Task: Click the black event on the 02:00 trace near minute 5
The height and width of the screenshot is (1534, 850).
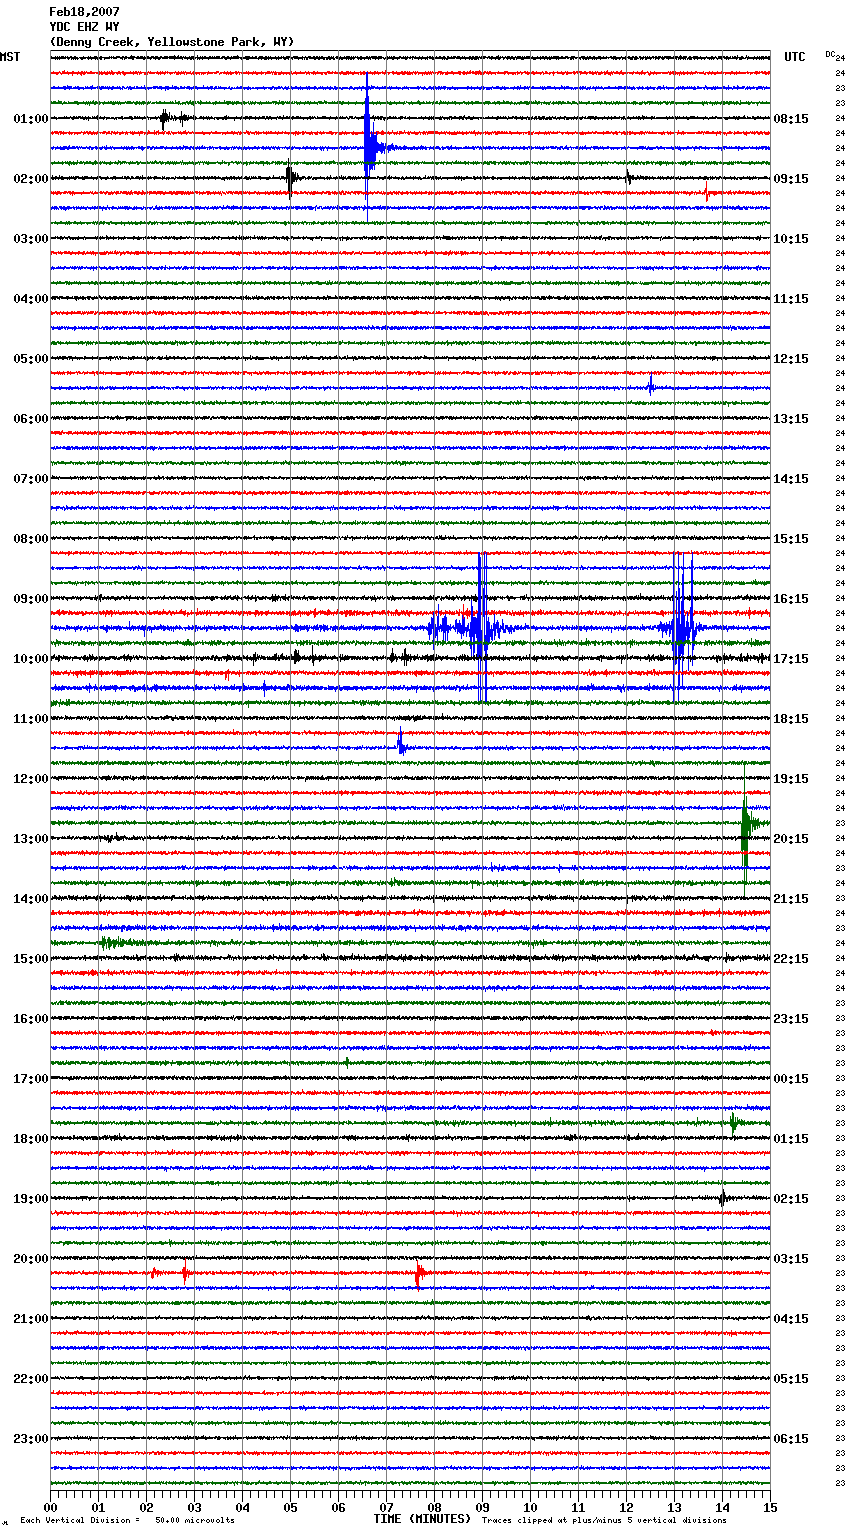Action: point(290,179)
